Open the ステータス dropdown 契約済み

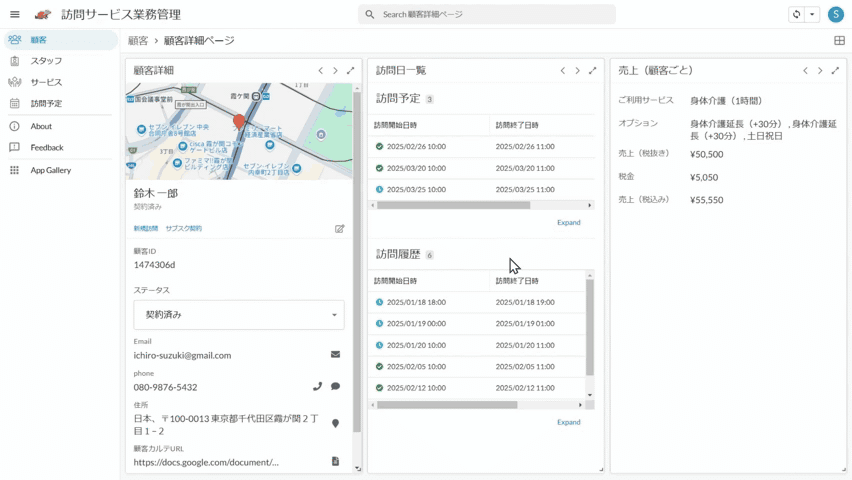(239, 315)
